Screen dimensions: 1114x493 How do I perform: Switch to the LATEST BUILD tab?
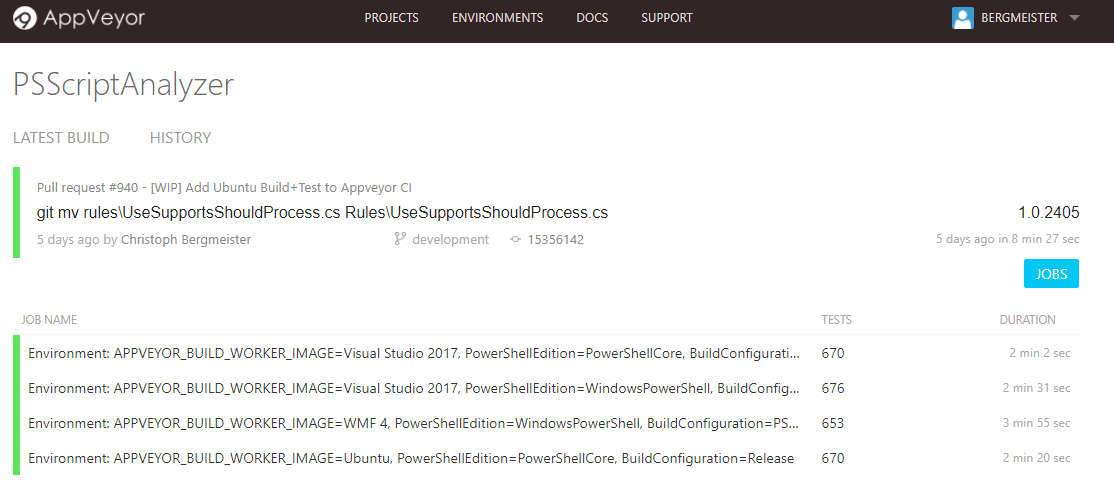pos(61,138)
